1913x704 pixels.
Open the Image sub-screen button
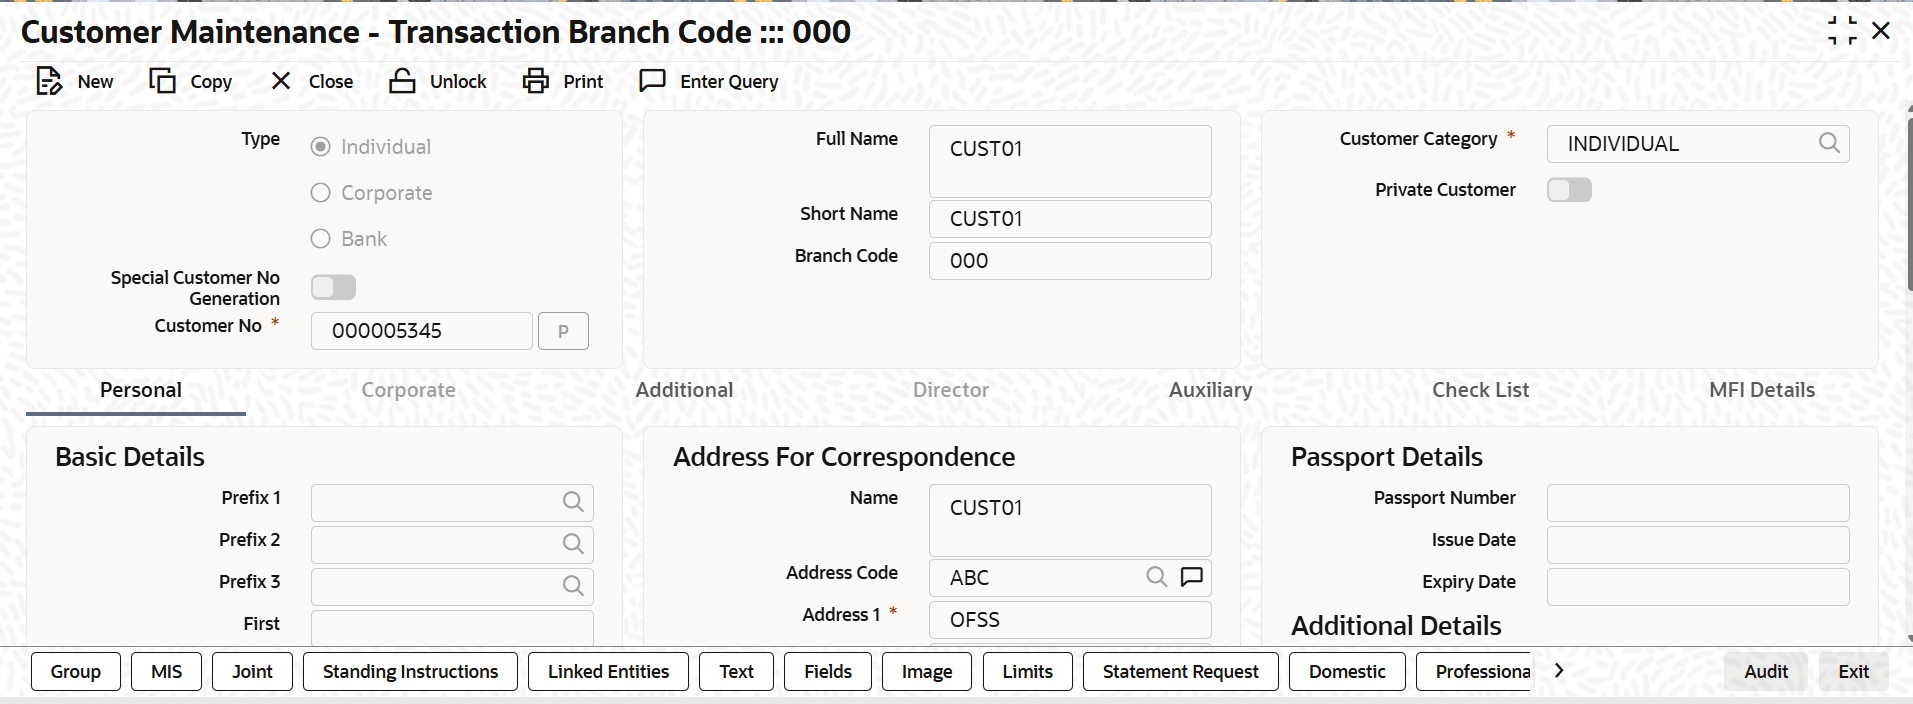[x=927, y=671]
